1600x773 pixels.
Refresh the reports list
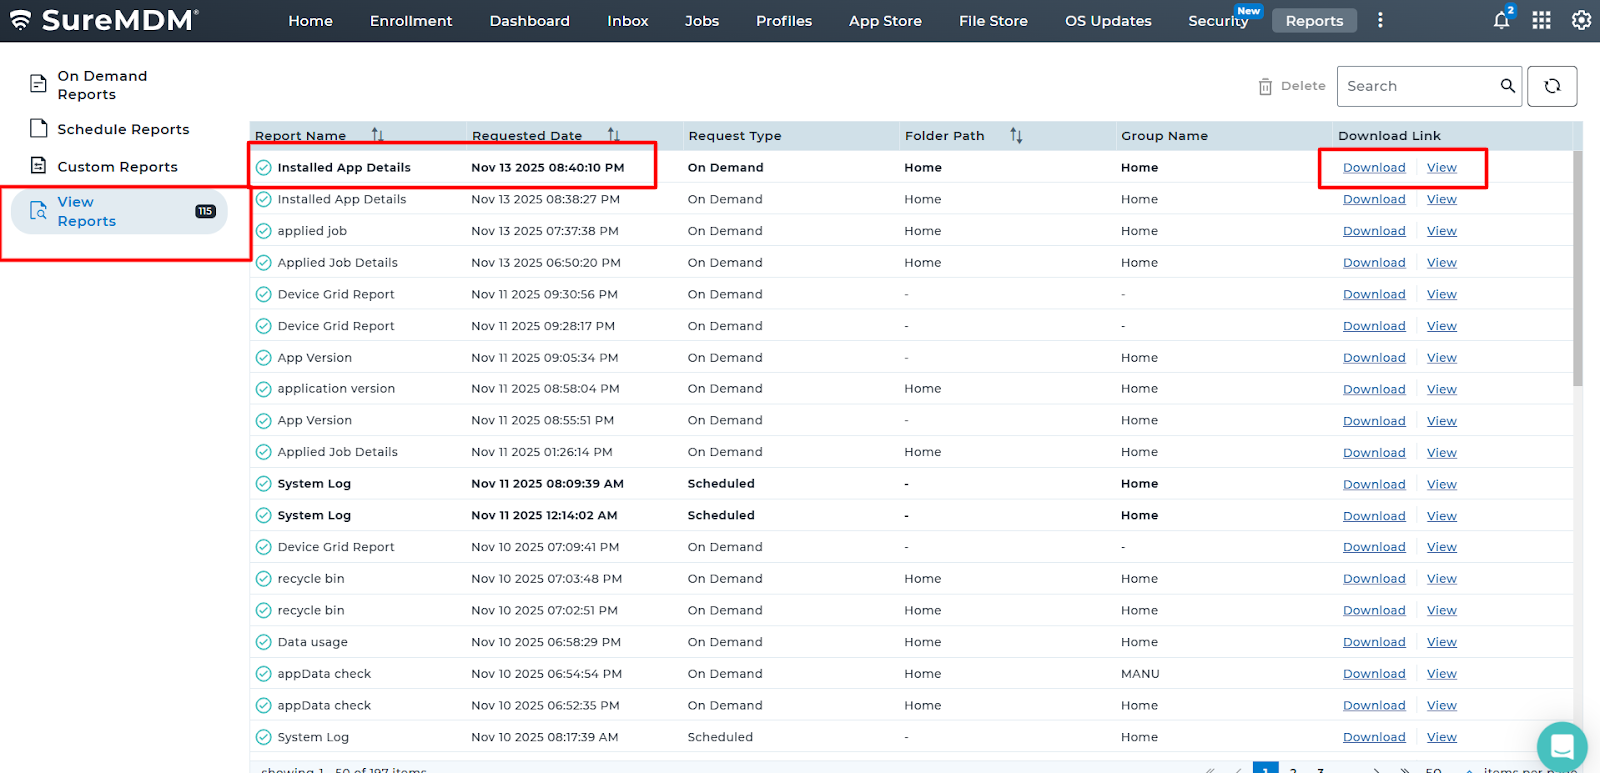[x=1552, y=86]
